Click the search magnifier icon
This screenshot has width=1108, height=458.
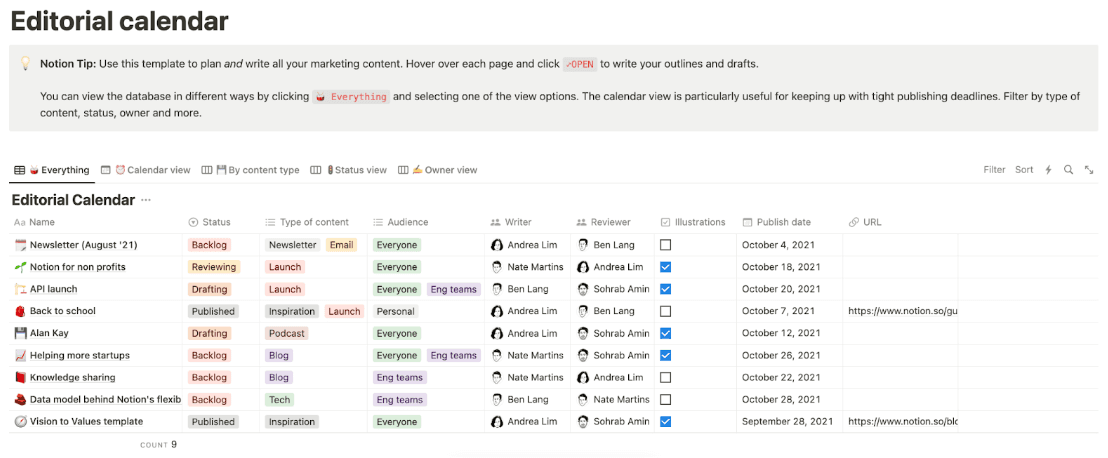(x=1068, y=170)
